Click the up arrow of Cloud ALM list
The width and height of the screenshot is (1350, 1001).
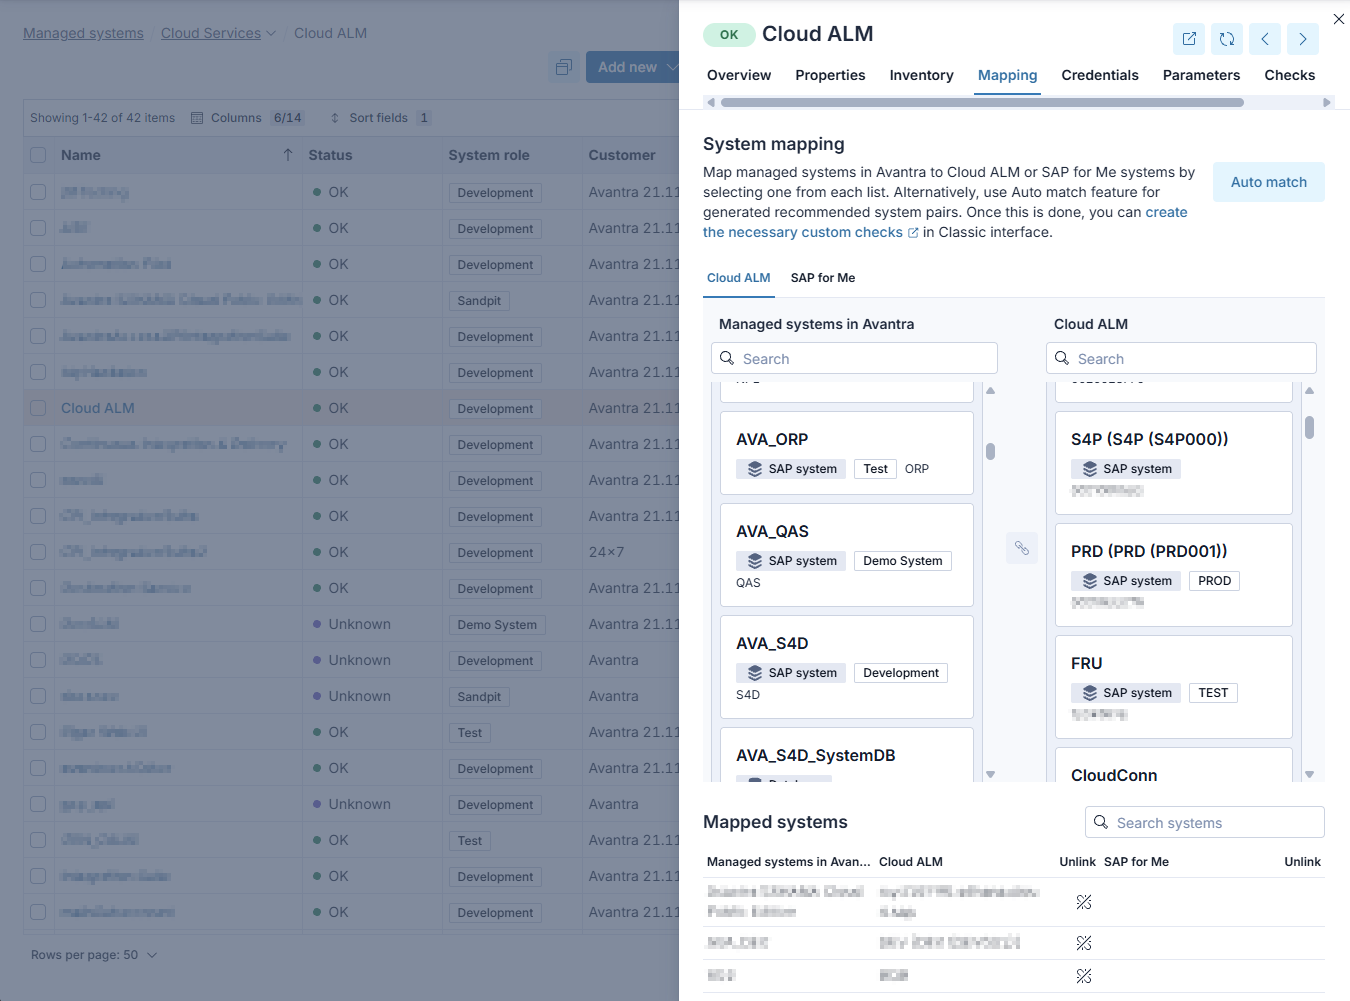pos(1309,391)
